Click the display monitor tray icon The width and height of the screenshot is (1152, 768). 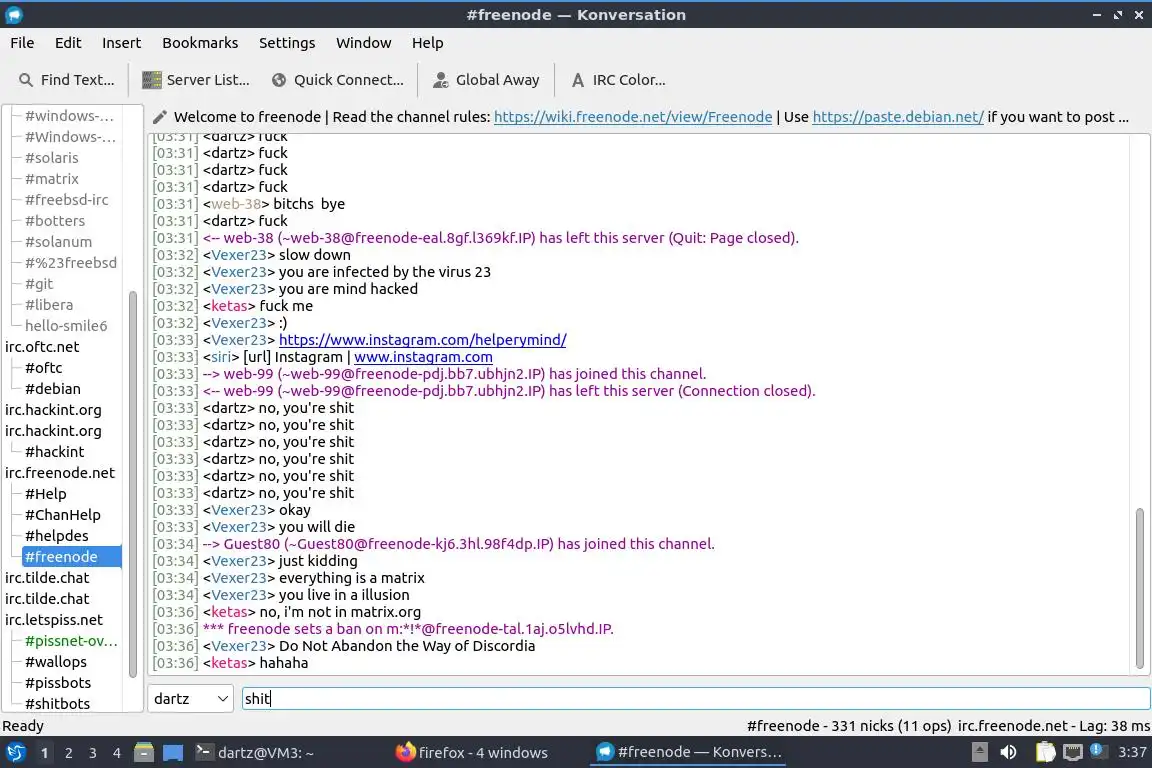[1073, 752]
